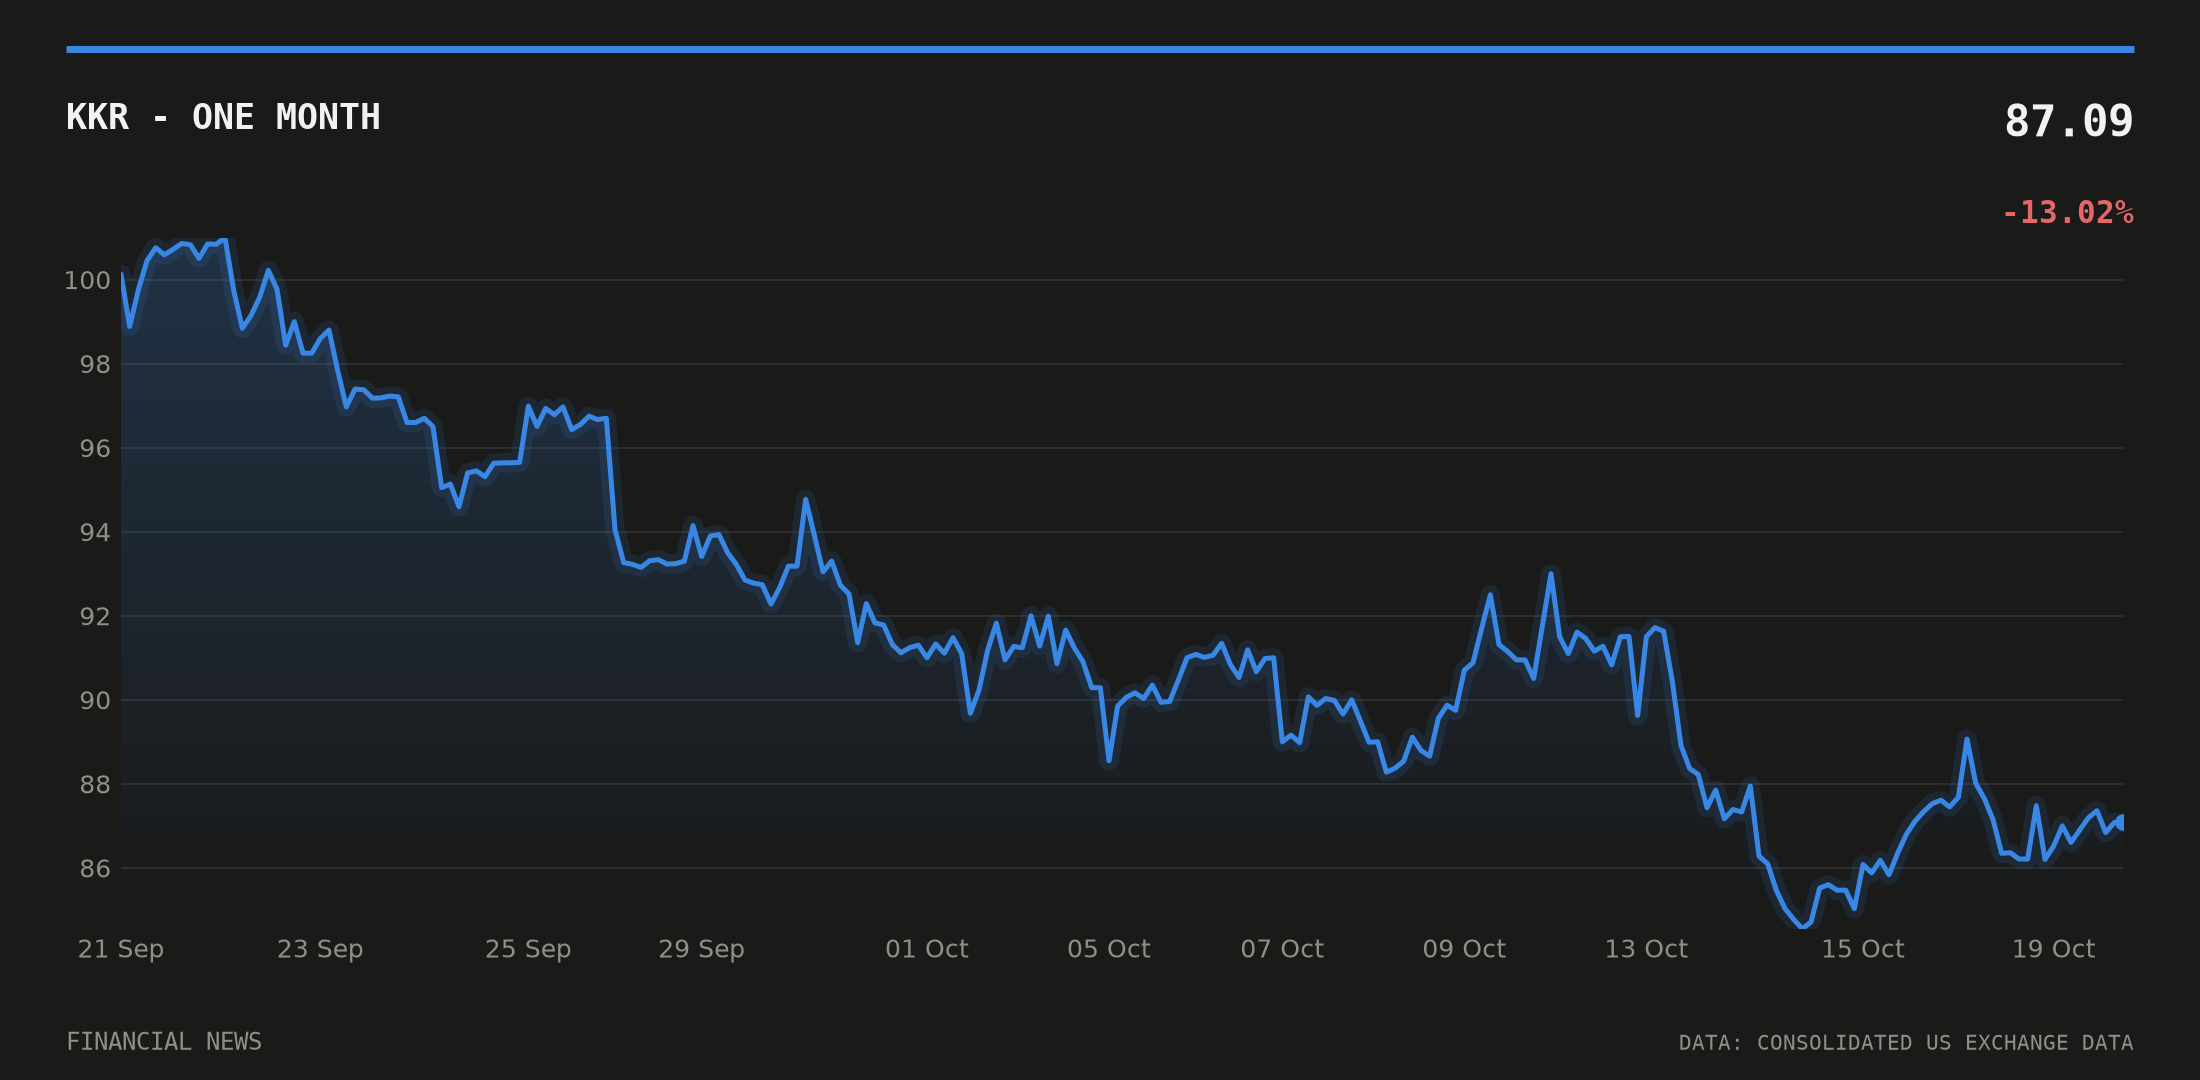Click the 92 y-axis label
This screenshot has height=1080, width=2200.
(96, 616)
